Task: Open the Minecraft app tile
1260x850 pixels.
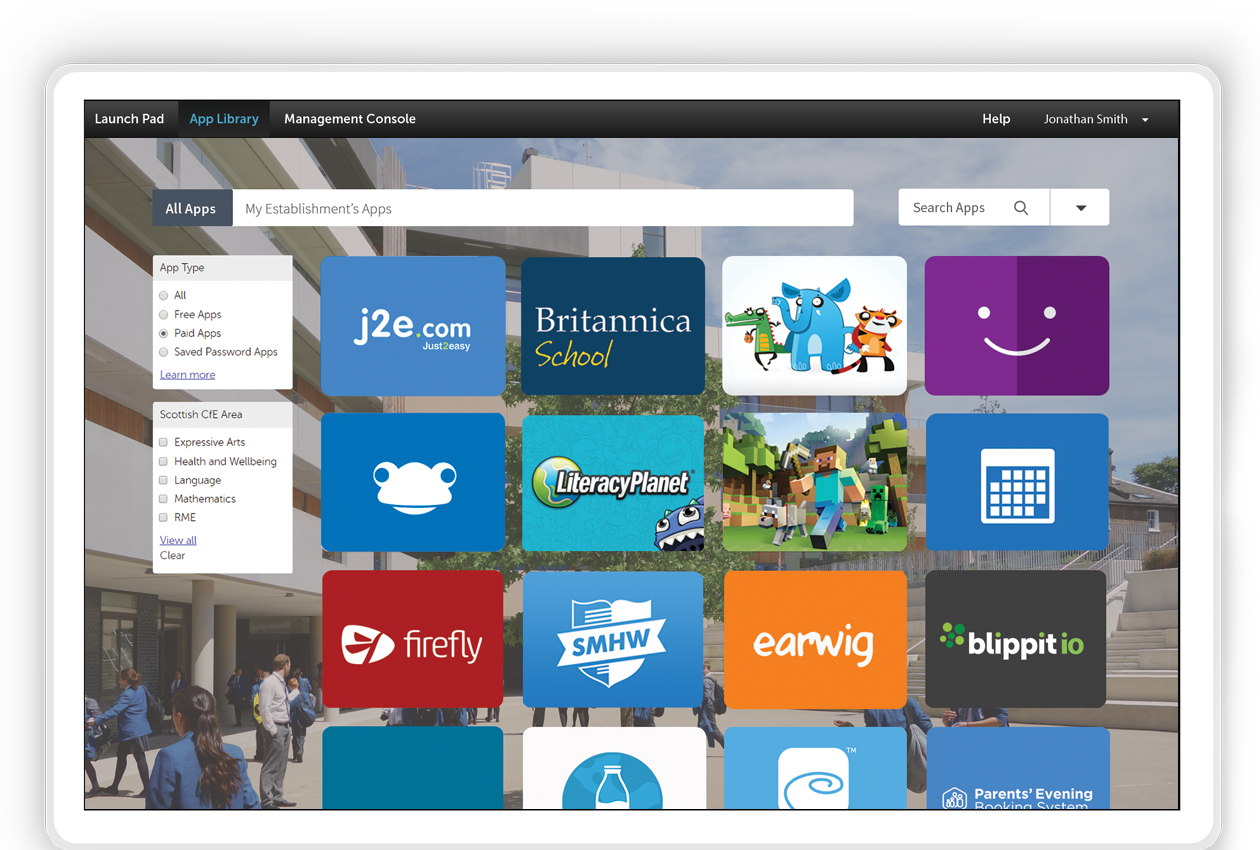Action: click(814, 482)
